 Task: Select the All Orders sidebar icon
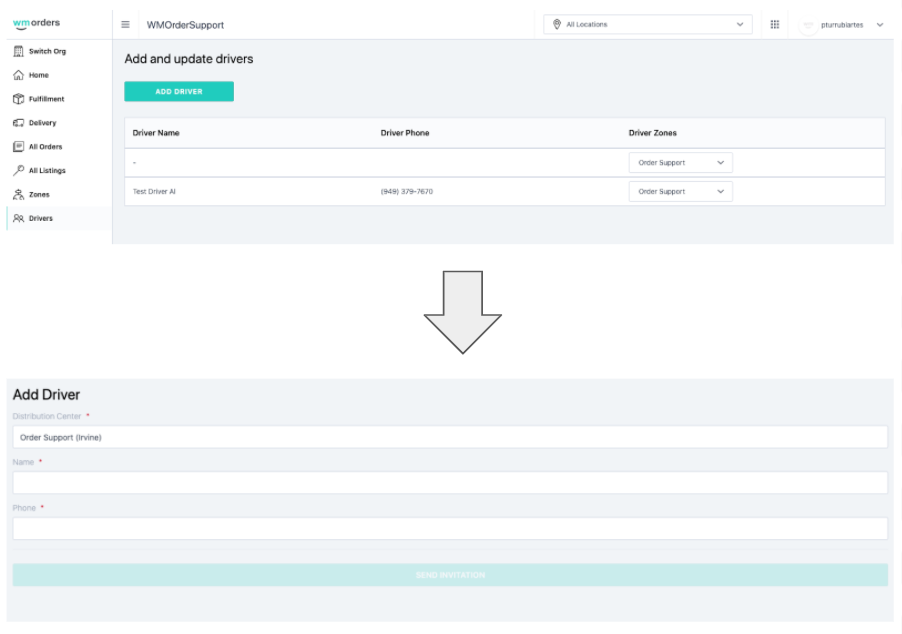pyautogui.click(x=17, y=146)
